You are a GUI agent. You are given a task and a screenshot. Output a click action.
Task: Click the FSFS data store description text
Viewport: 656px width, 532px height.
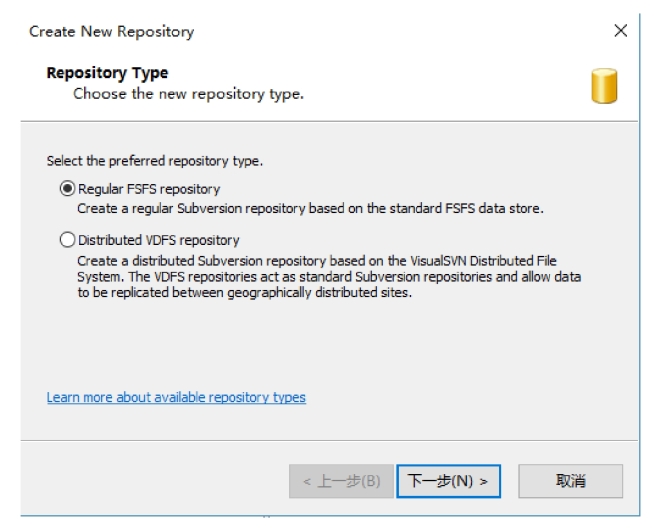click(x=310, y=208)
